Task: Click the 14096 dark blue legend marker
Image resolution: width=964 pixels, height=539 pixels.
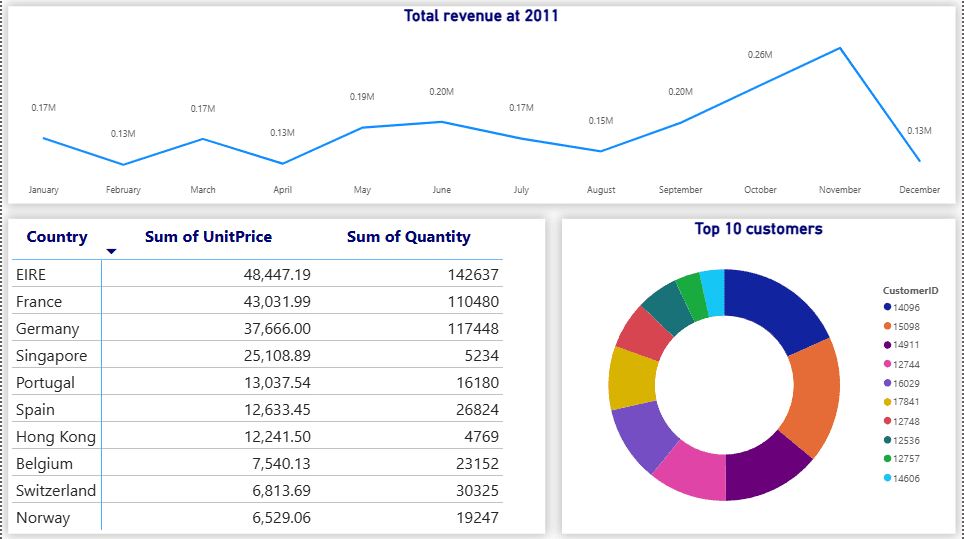Action: 887,307
